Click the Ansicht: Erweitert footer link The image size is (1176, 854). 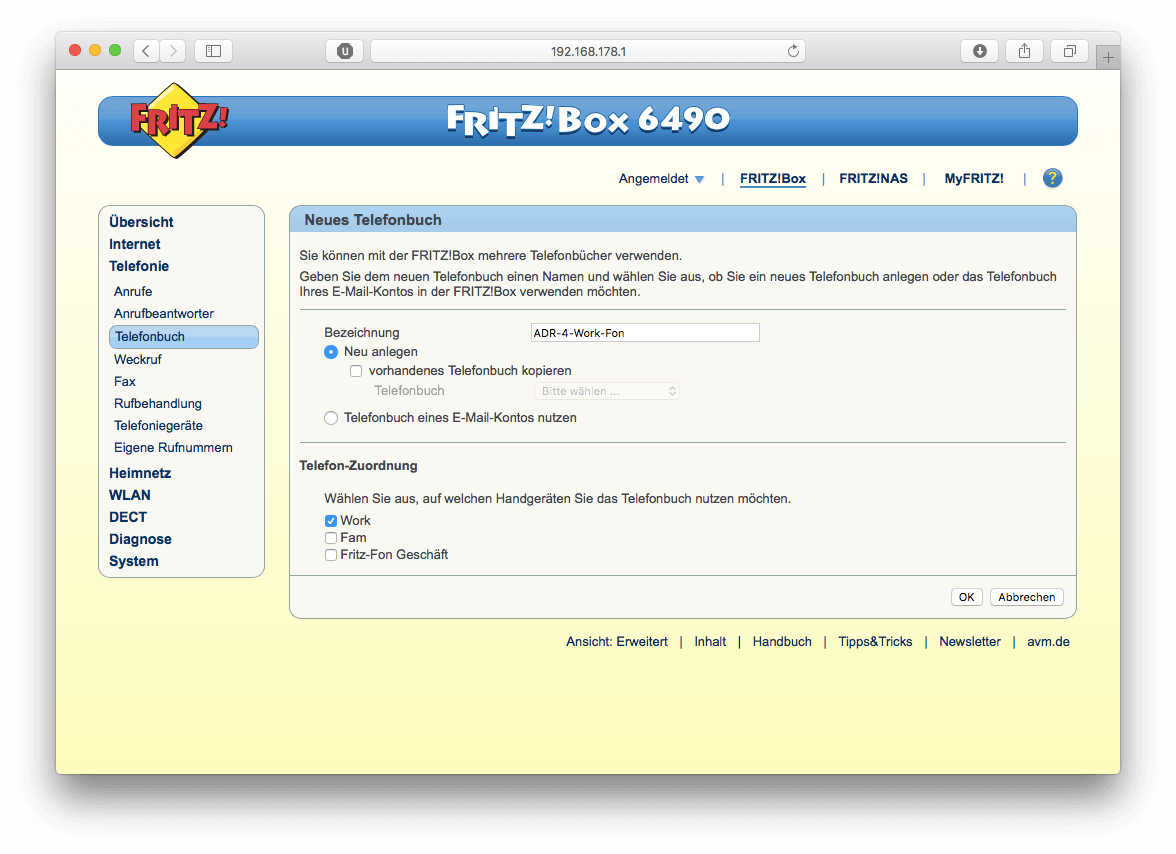616,643
